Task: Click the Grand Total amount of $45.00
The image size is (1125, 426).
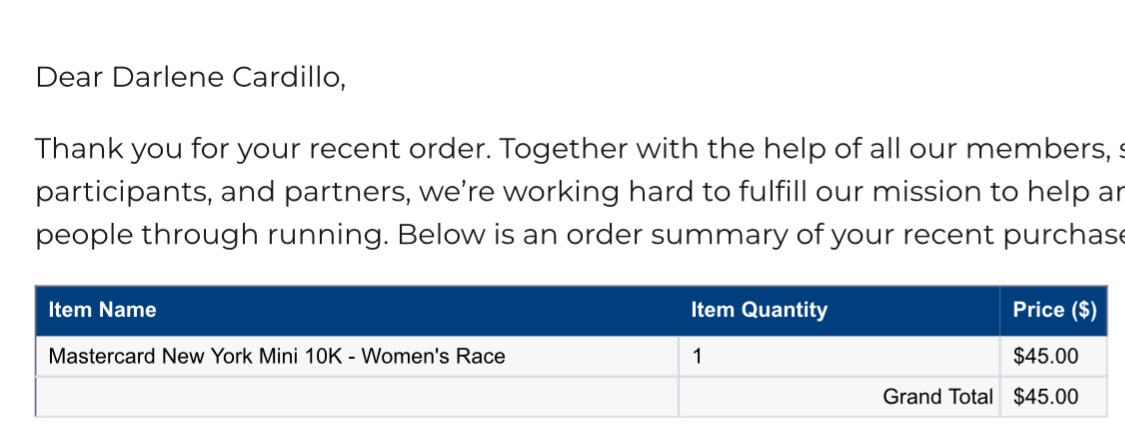Action: click(1045, 397)
